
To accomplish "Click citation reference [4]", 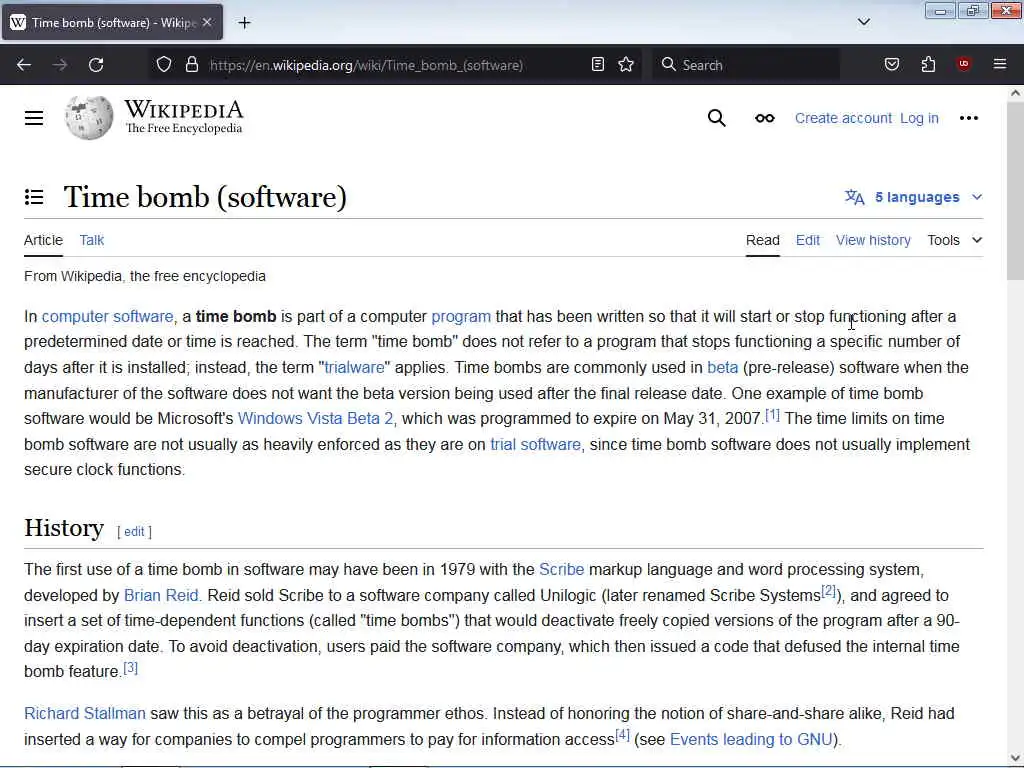I will pos(622,735).
